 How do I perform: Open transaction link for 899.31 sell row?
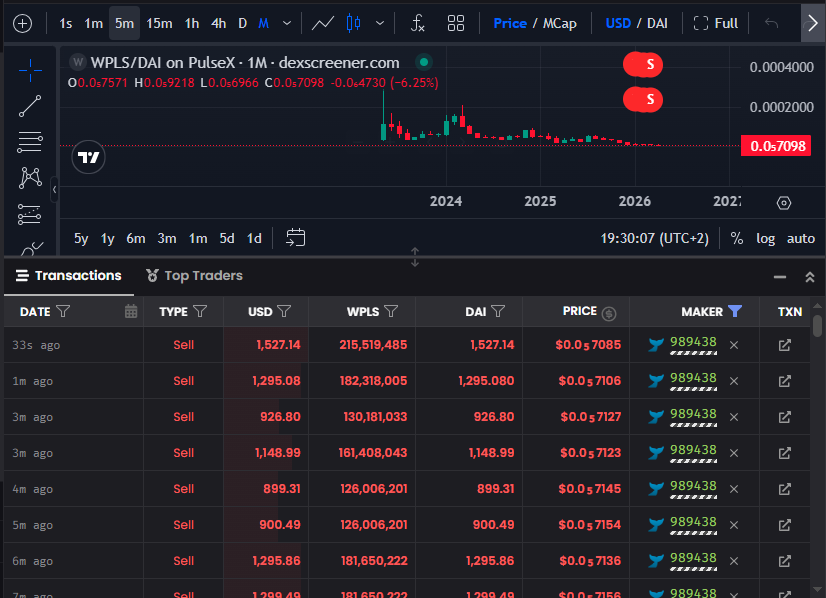[784, 489]
